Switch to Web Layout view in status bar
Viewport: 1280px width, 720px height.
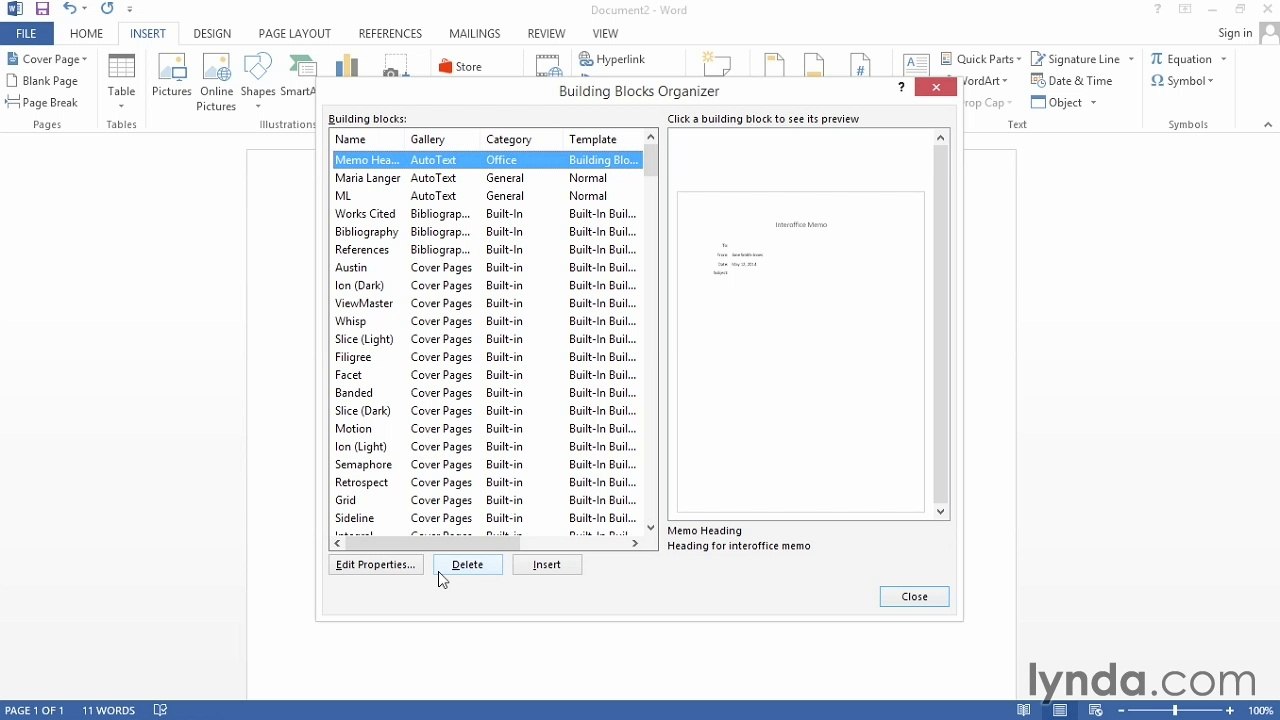[1096, 710]
